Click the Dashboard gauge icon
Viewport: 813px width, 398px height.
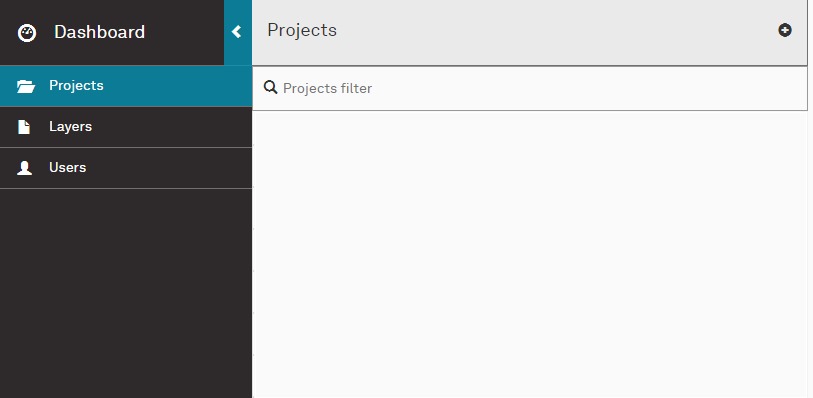27,33
